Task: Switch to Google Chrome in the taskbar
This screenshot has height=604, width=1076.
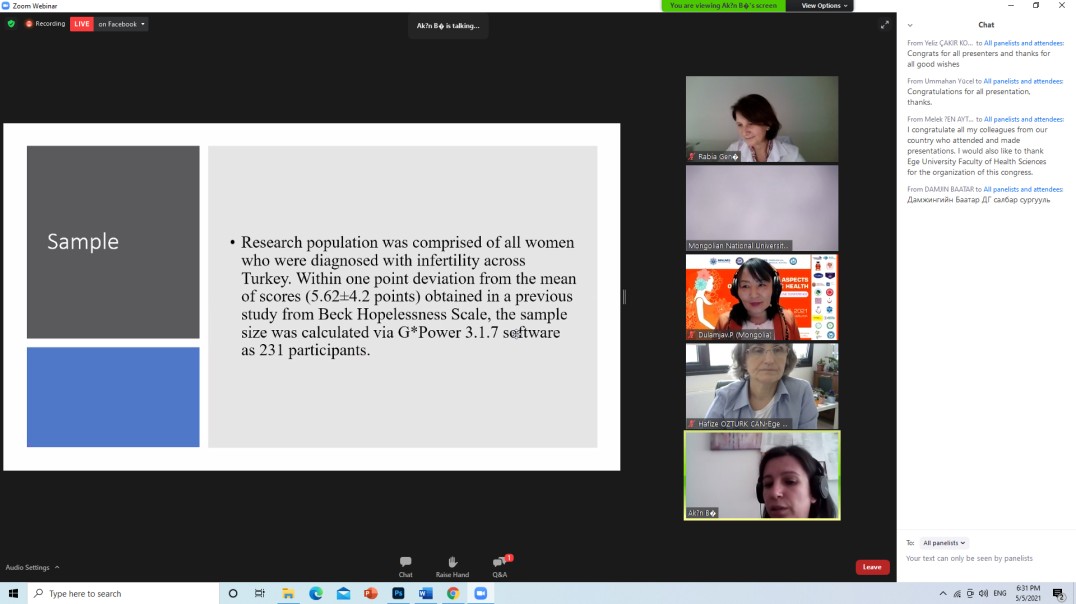Action: click(x=453, y=593)
